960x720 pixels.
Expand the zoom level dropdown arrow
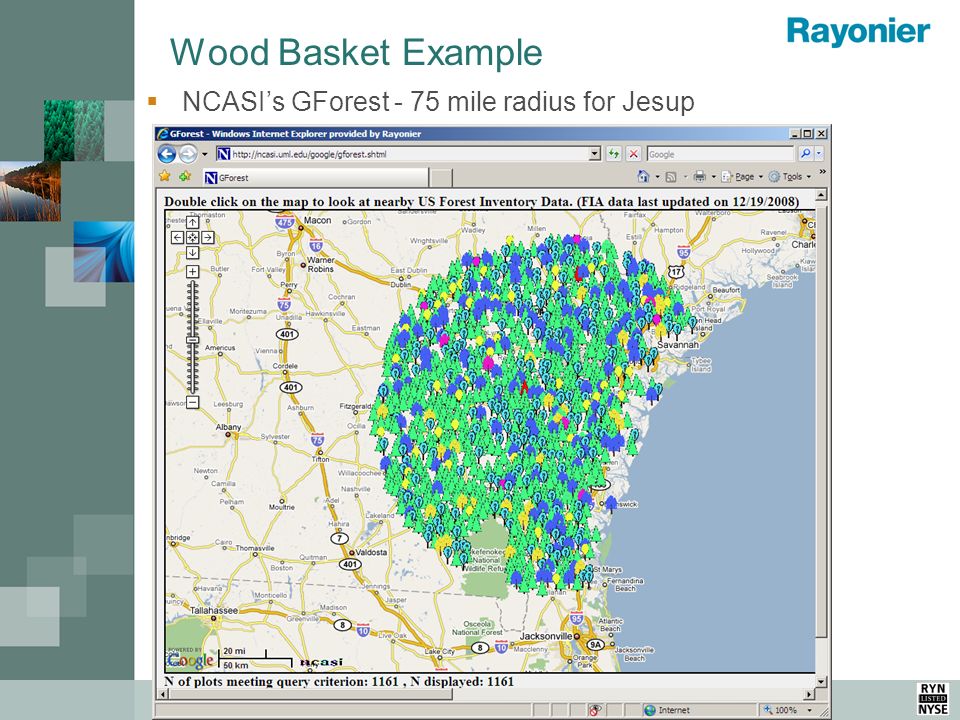809,710
